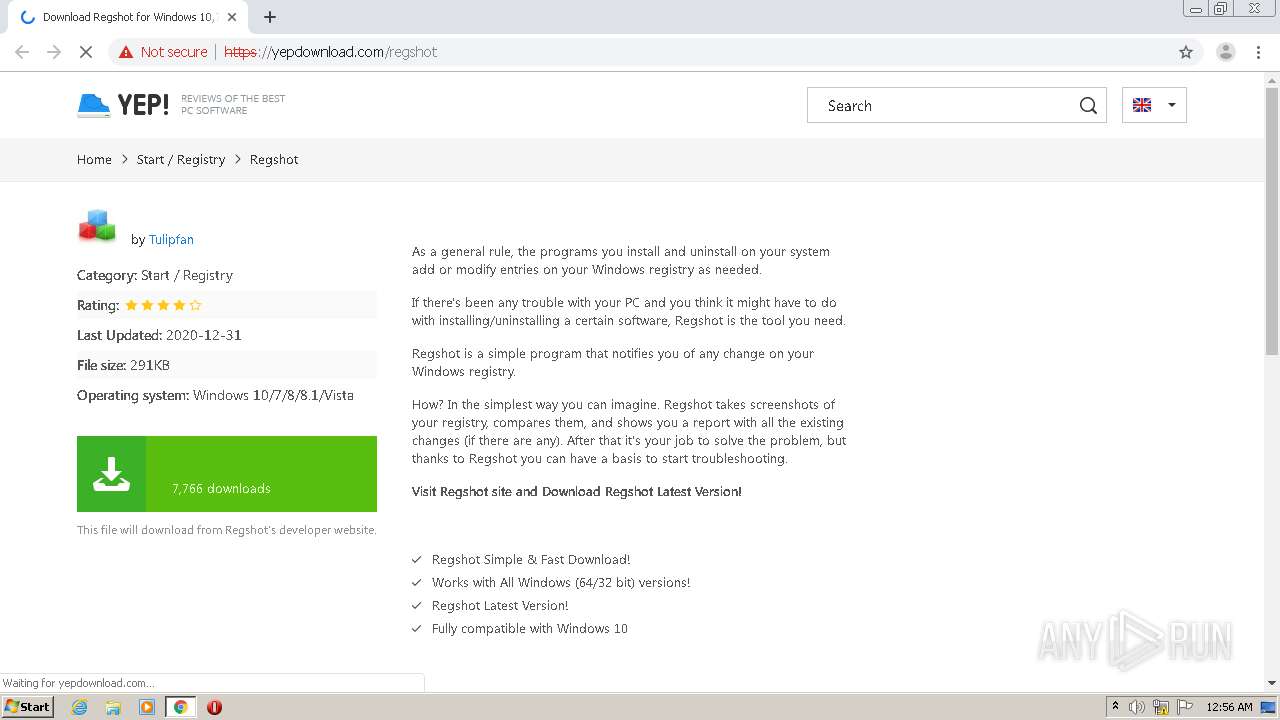Click the red Opera taskbar icon

(x=214, y=707)
